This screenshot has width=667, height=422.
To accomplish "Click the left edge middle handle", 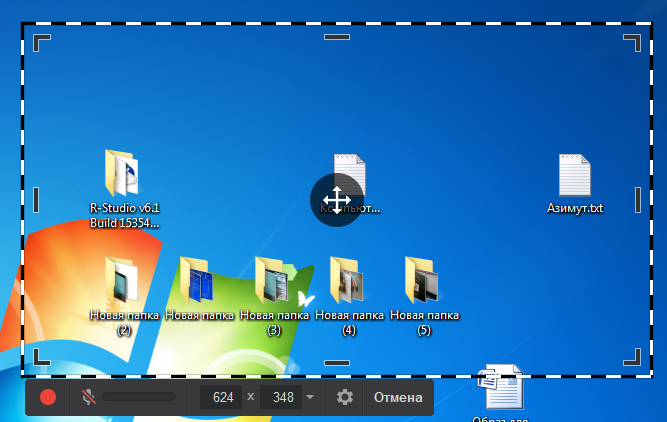I will click(36, 200).
